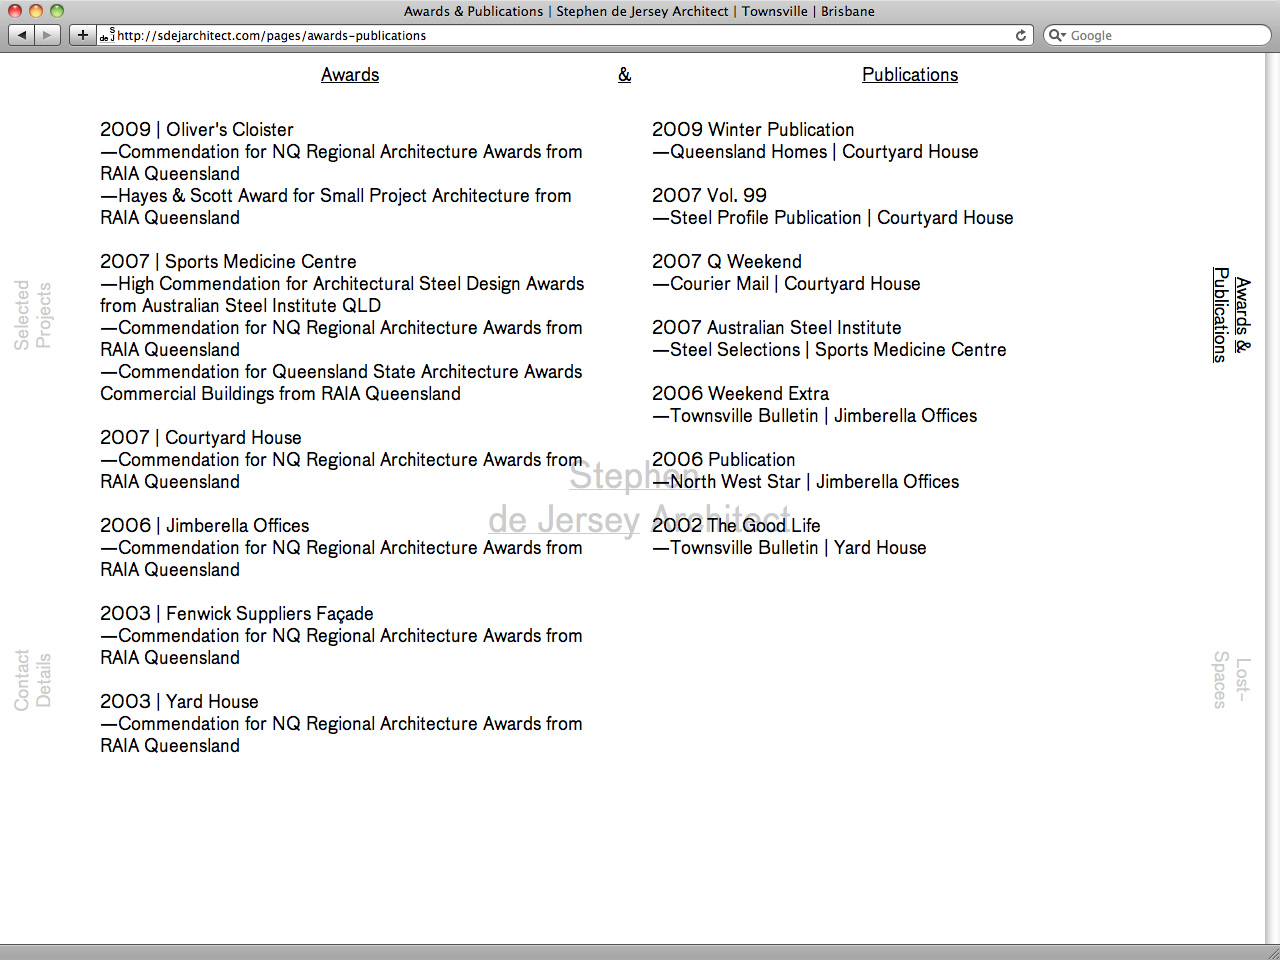Click '2007 Q Weekend' entry
The image size is (1280, 960).
(x=727, y=262)
